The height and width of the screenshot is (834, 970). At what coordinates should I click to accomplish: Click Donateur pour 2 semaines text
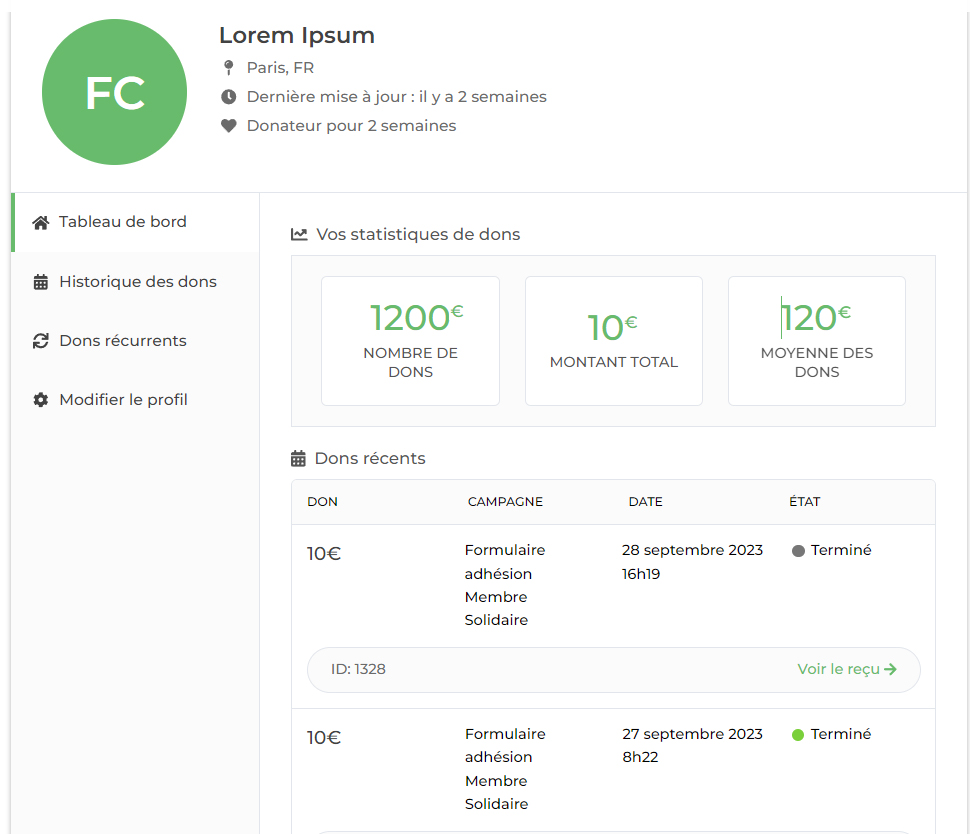[x=351, y=126]
